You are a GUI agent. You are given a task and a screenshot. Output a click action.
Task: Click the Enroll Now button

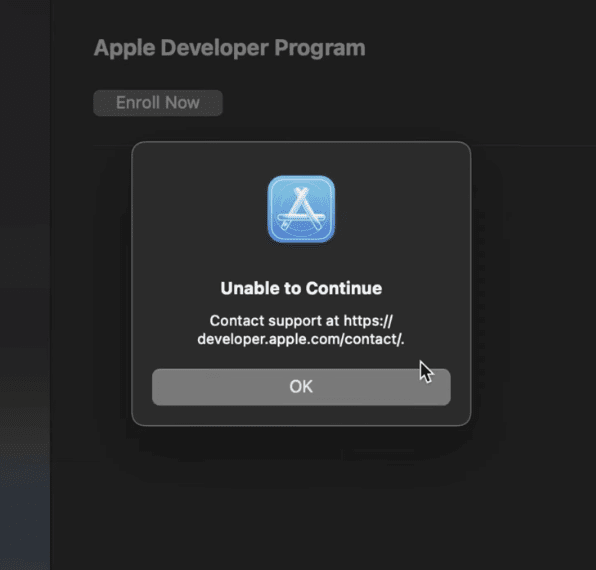point(158,103)
